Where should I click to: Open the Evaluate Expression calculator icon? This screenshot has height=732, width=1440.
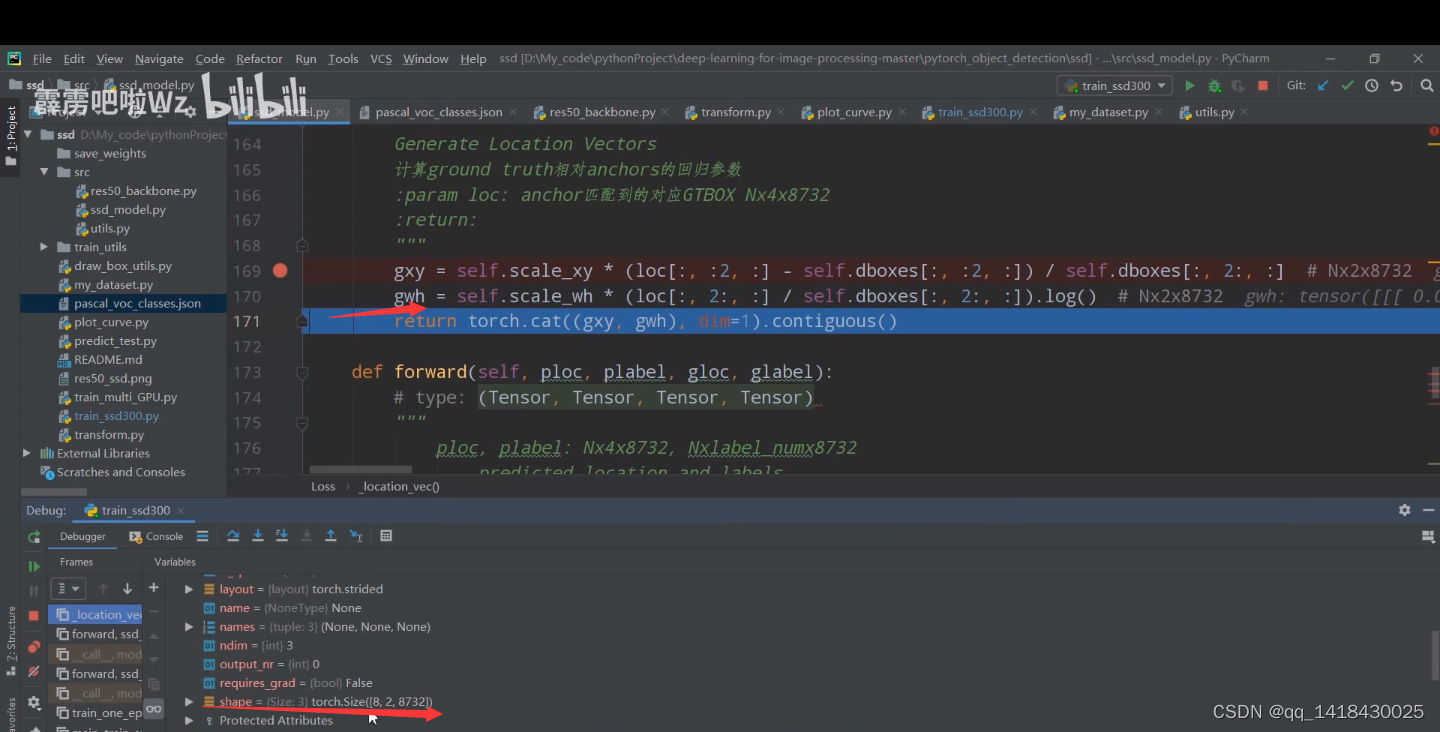pos(386,536)
